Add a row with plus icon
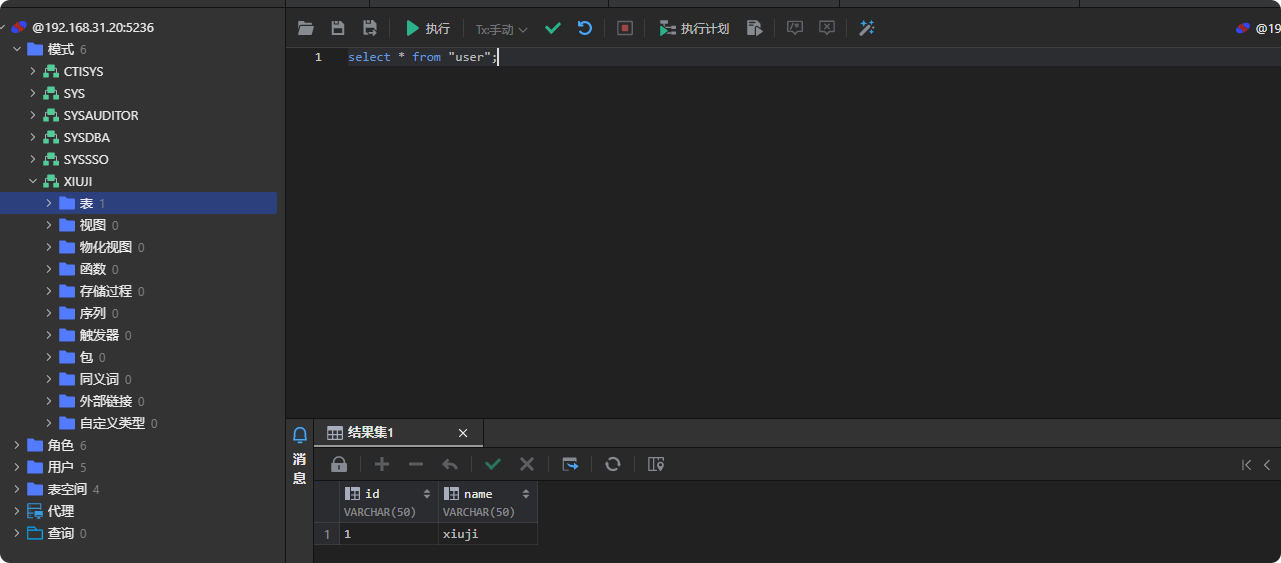Image resolution: width=1281 pixels, height=563 pixels. click(381, 464)
